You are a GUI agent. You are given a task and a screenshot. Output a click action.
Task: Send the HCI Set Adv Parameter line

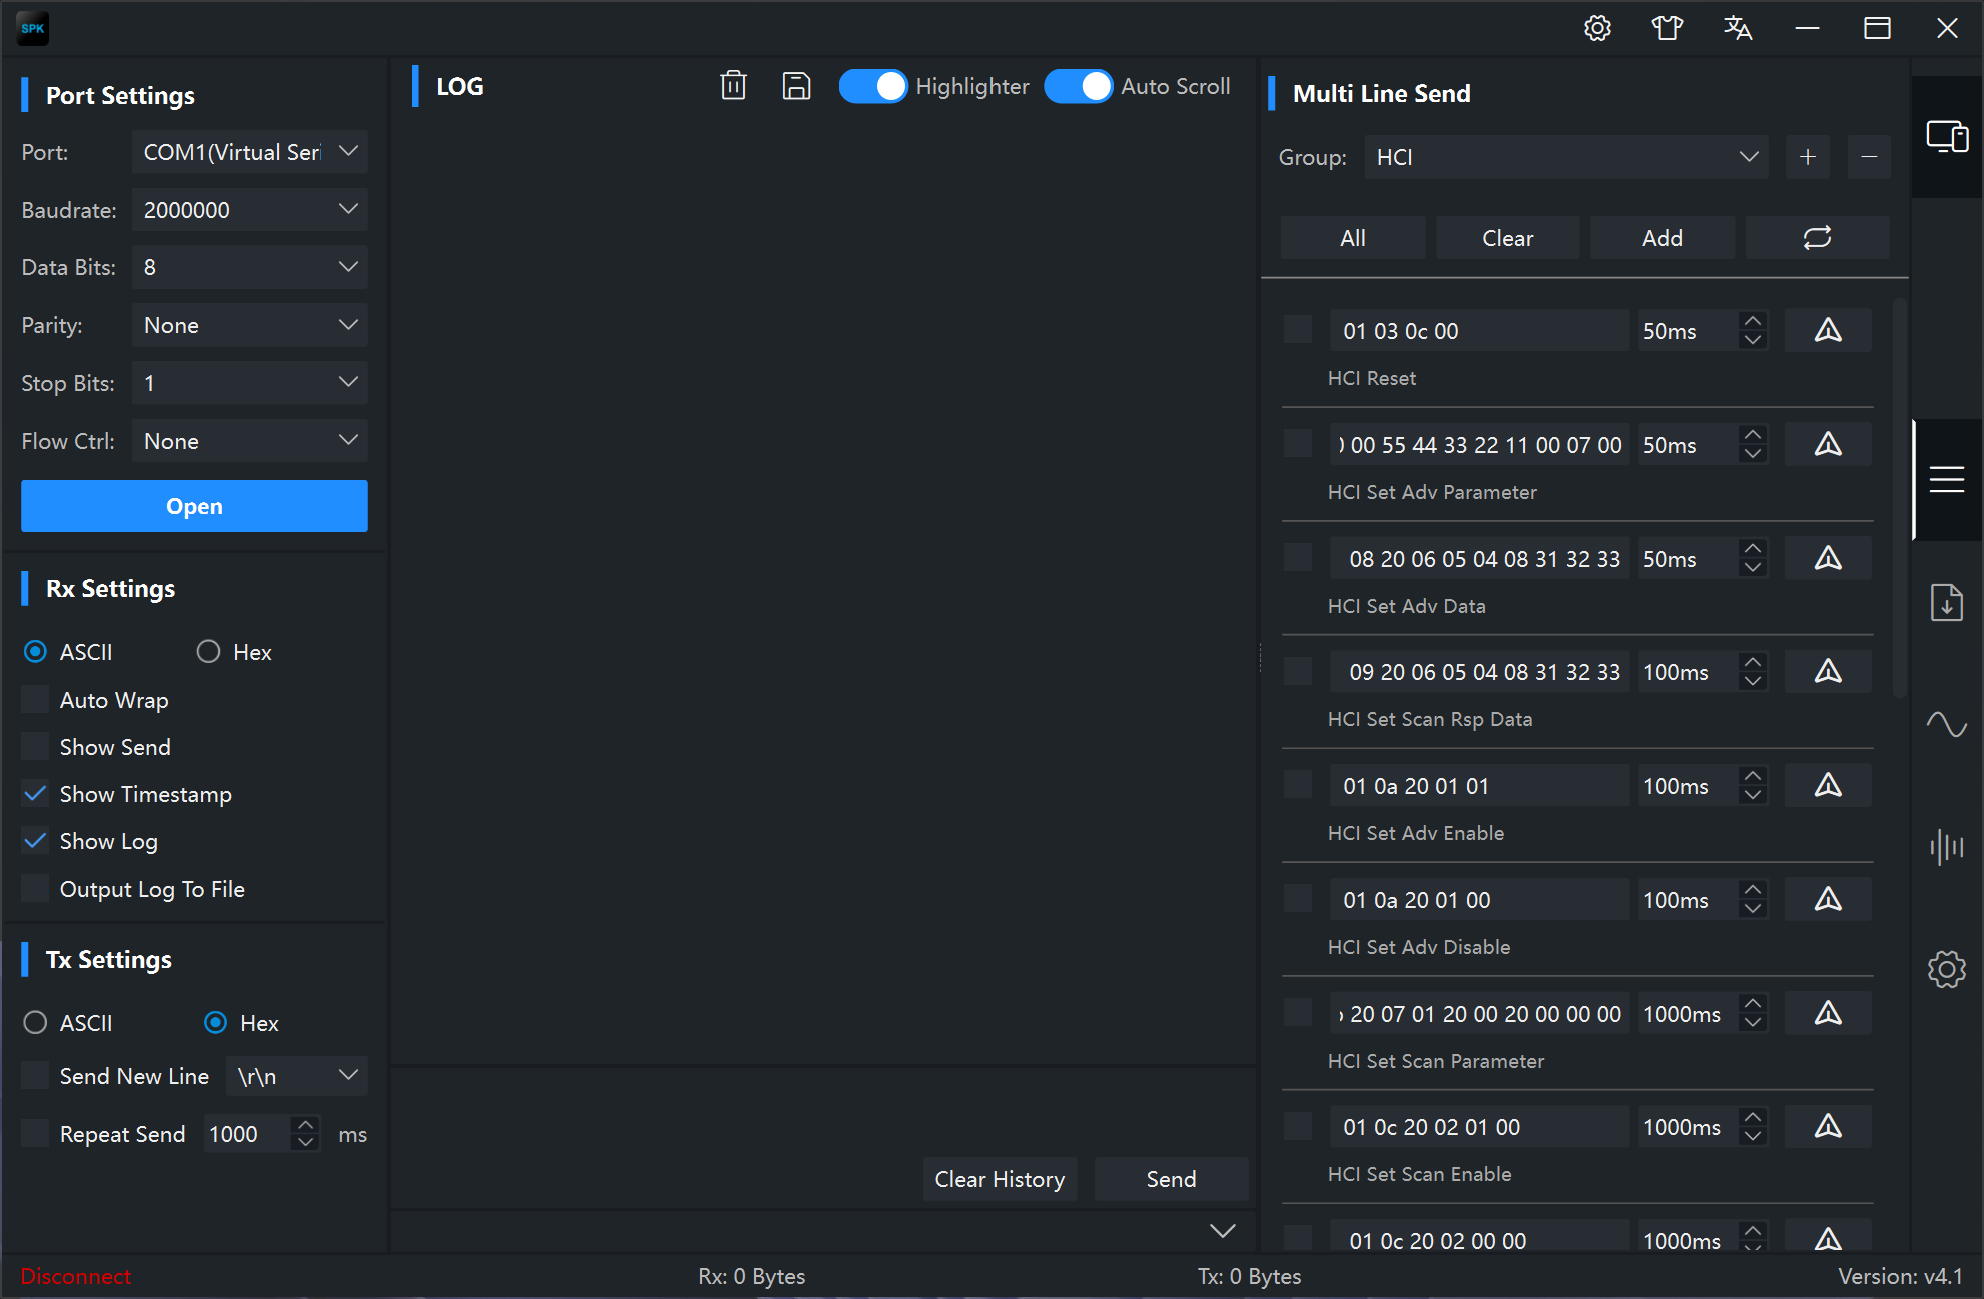point(1828,444)
